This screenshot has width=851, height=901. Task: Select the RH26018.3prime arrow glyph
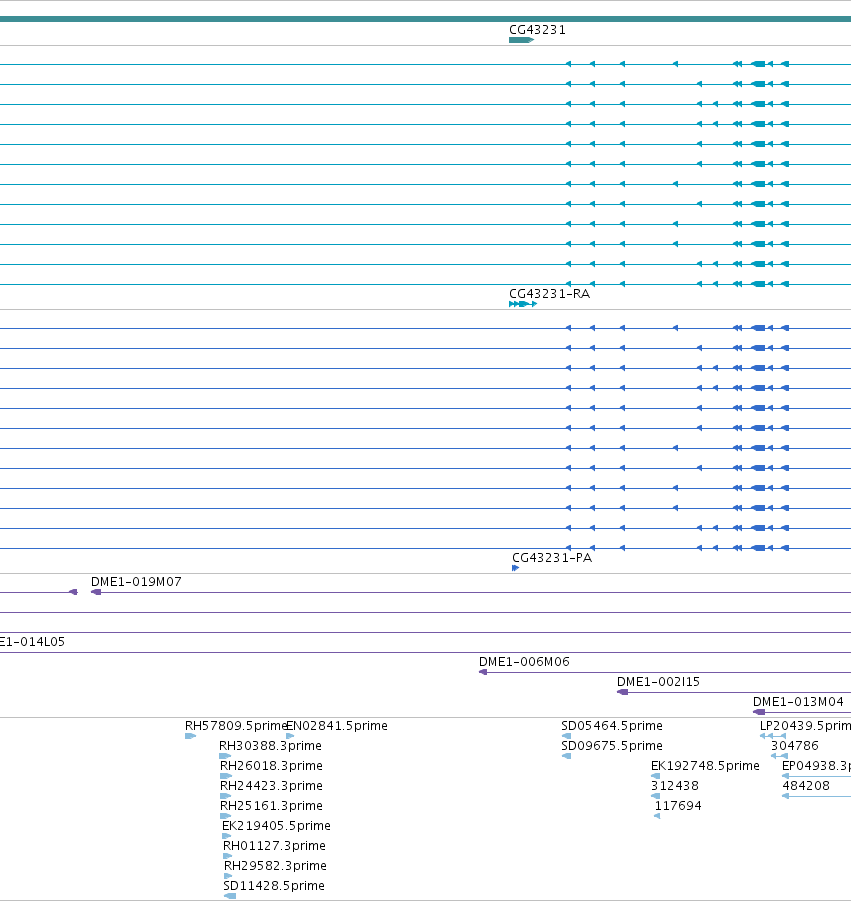point(226,776)
